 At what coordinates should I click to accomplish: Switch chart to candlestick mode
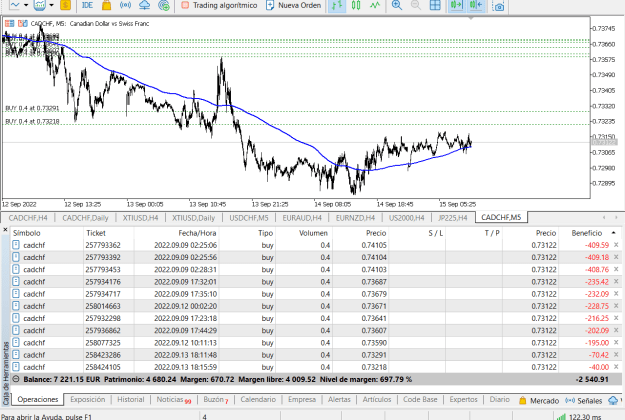[356, 5]
